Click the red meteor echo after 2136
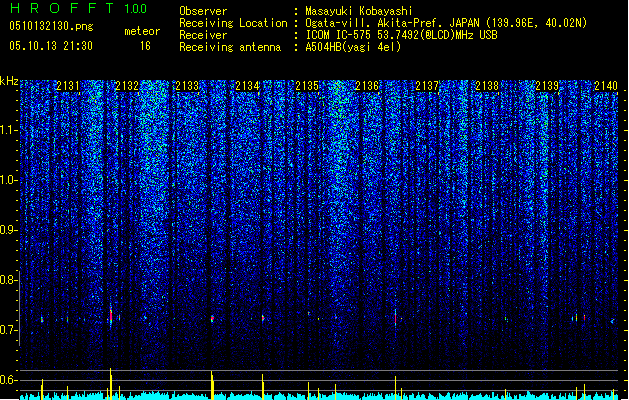The width and height of the screenshot is (629, 400). click(x=396, y=318)
